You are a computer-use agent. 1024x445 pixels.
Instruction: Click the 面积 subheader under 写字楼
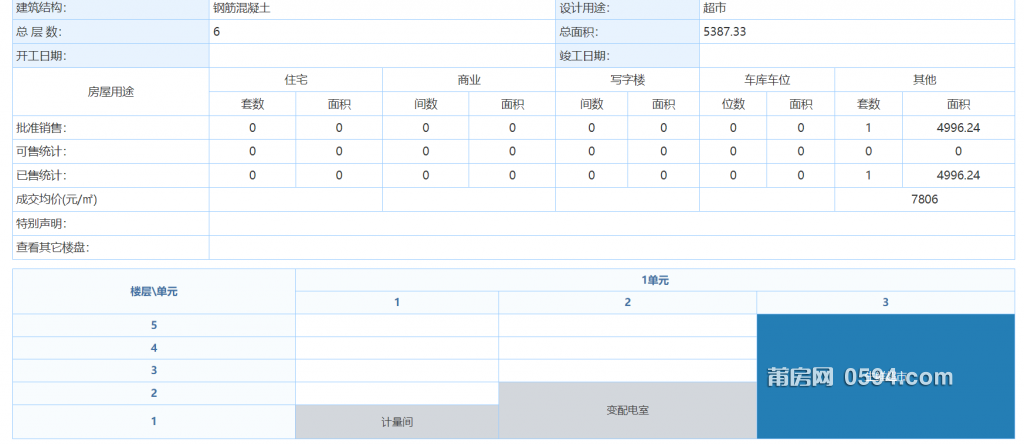pyautogui.click(x=664, y=104)
